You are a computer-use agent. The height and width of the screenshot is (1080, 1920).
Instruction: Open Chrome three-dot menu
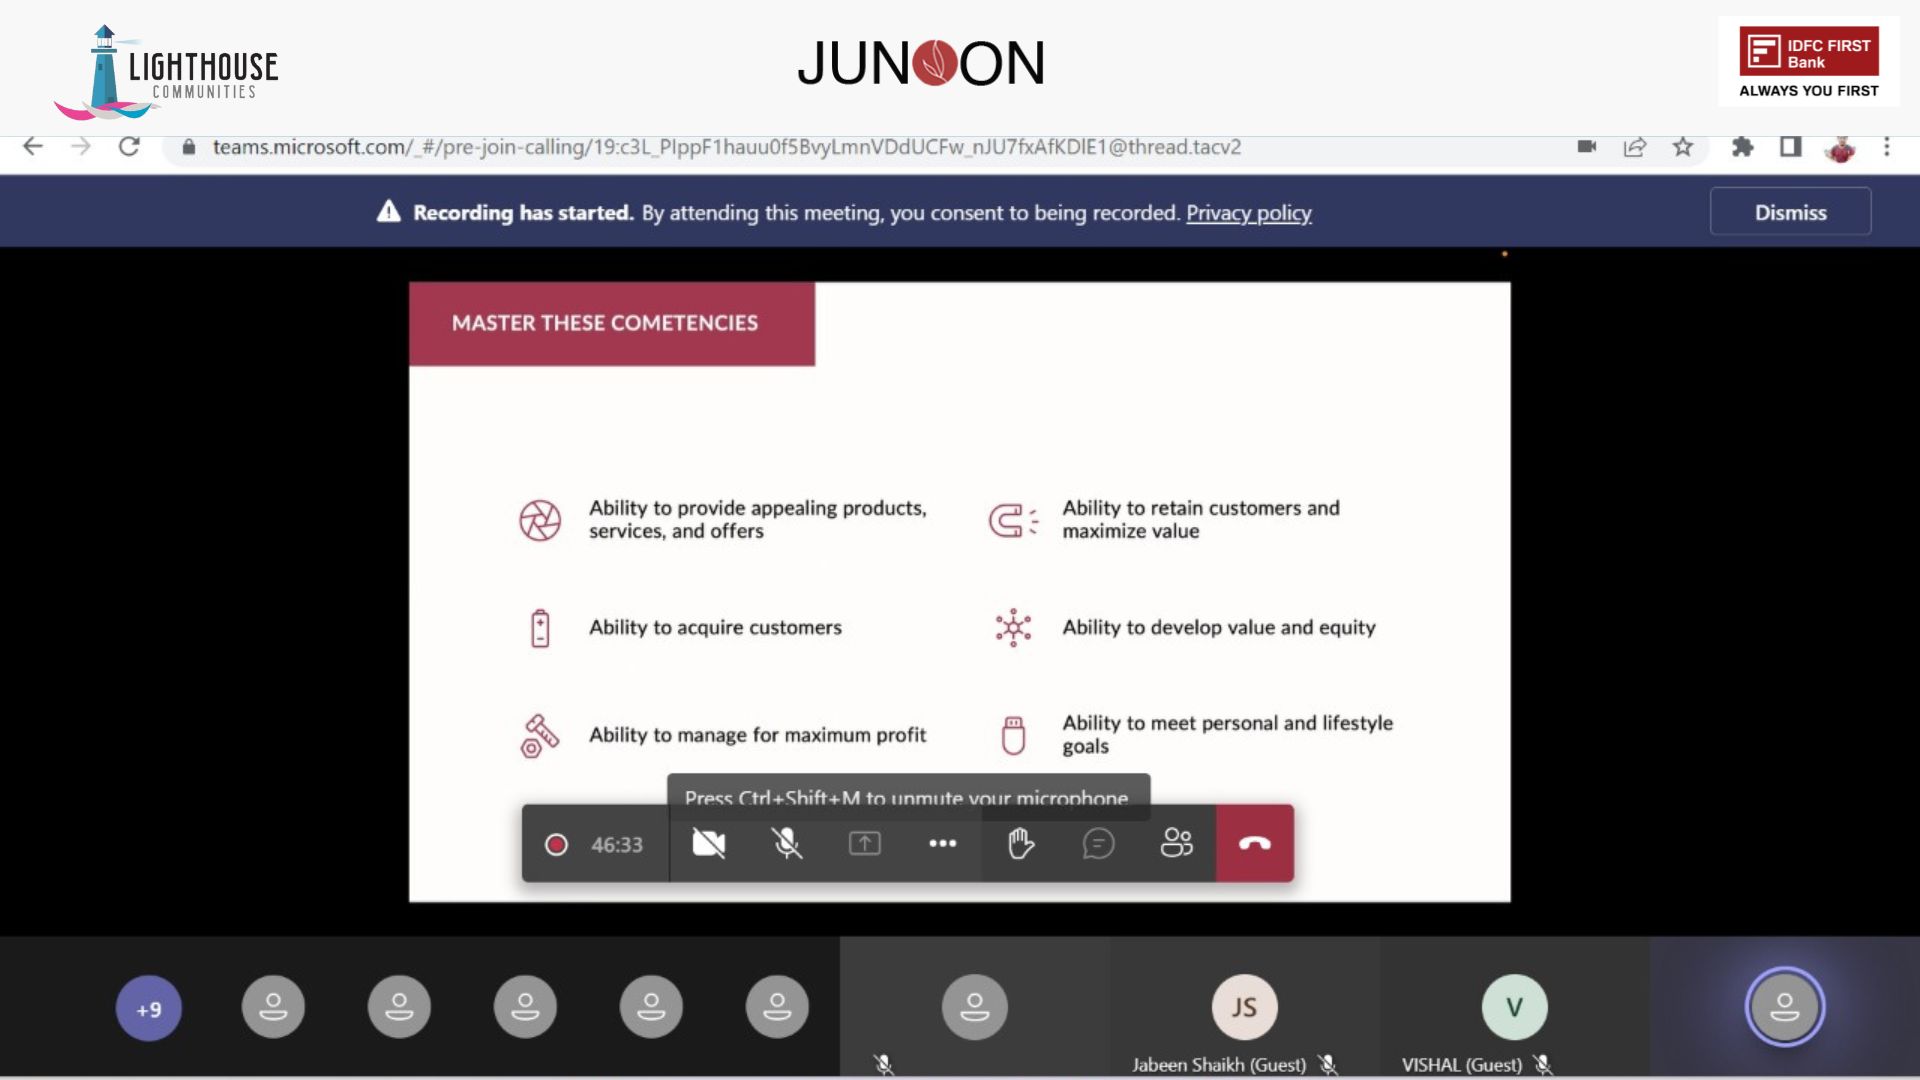coord(1887,147)
